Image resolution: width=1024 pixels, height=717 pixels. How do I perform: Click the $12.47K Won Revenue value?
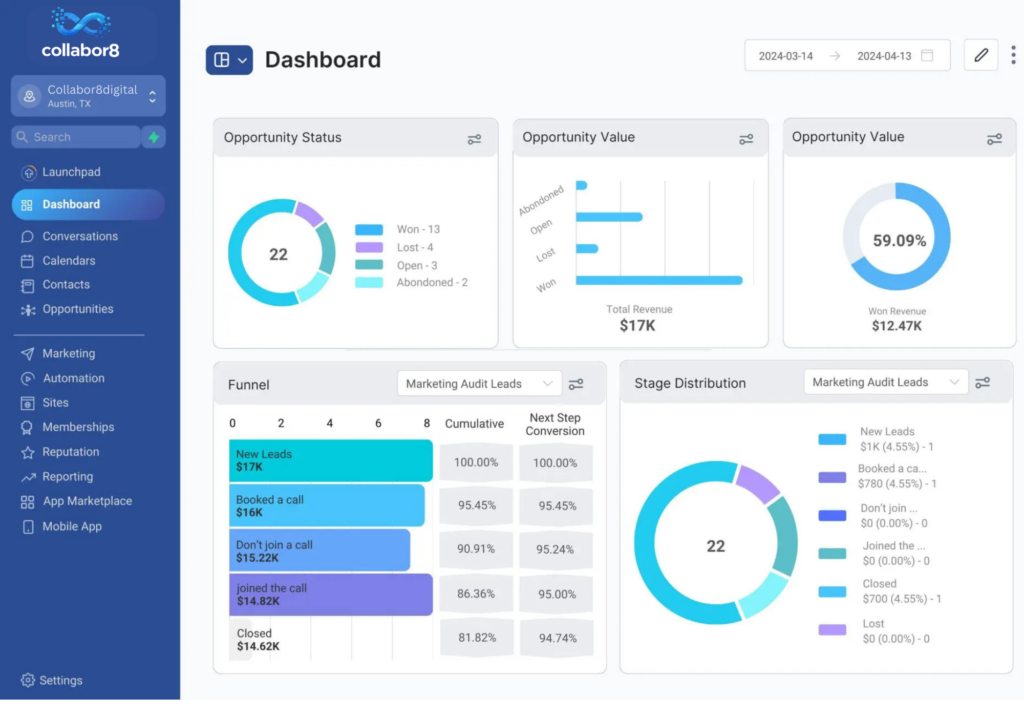(897, 326)
